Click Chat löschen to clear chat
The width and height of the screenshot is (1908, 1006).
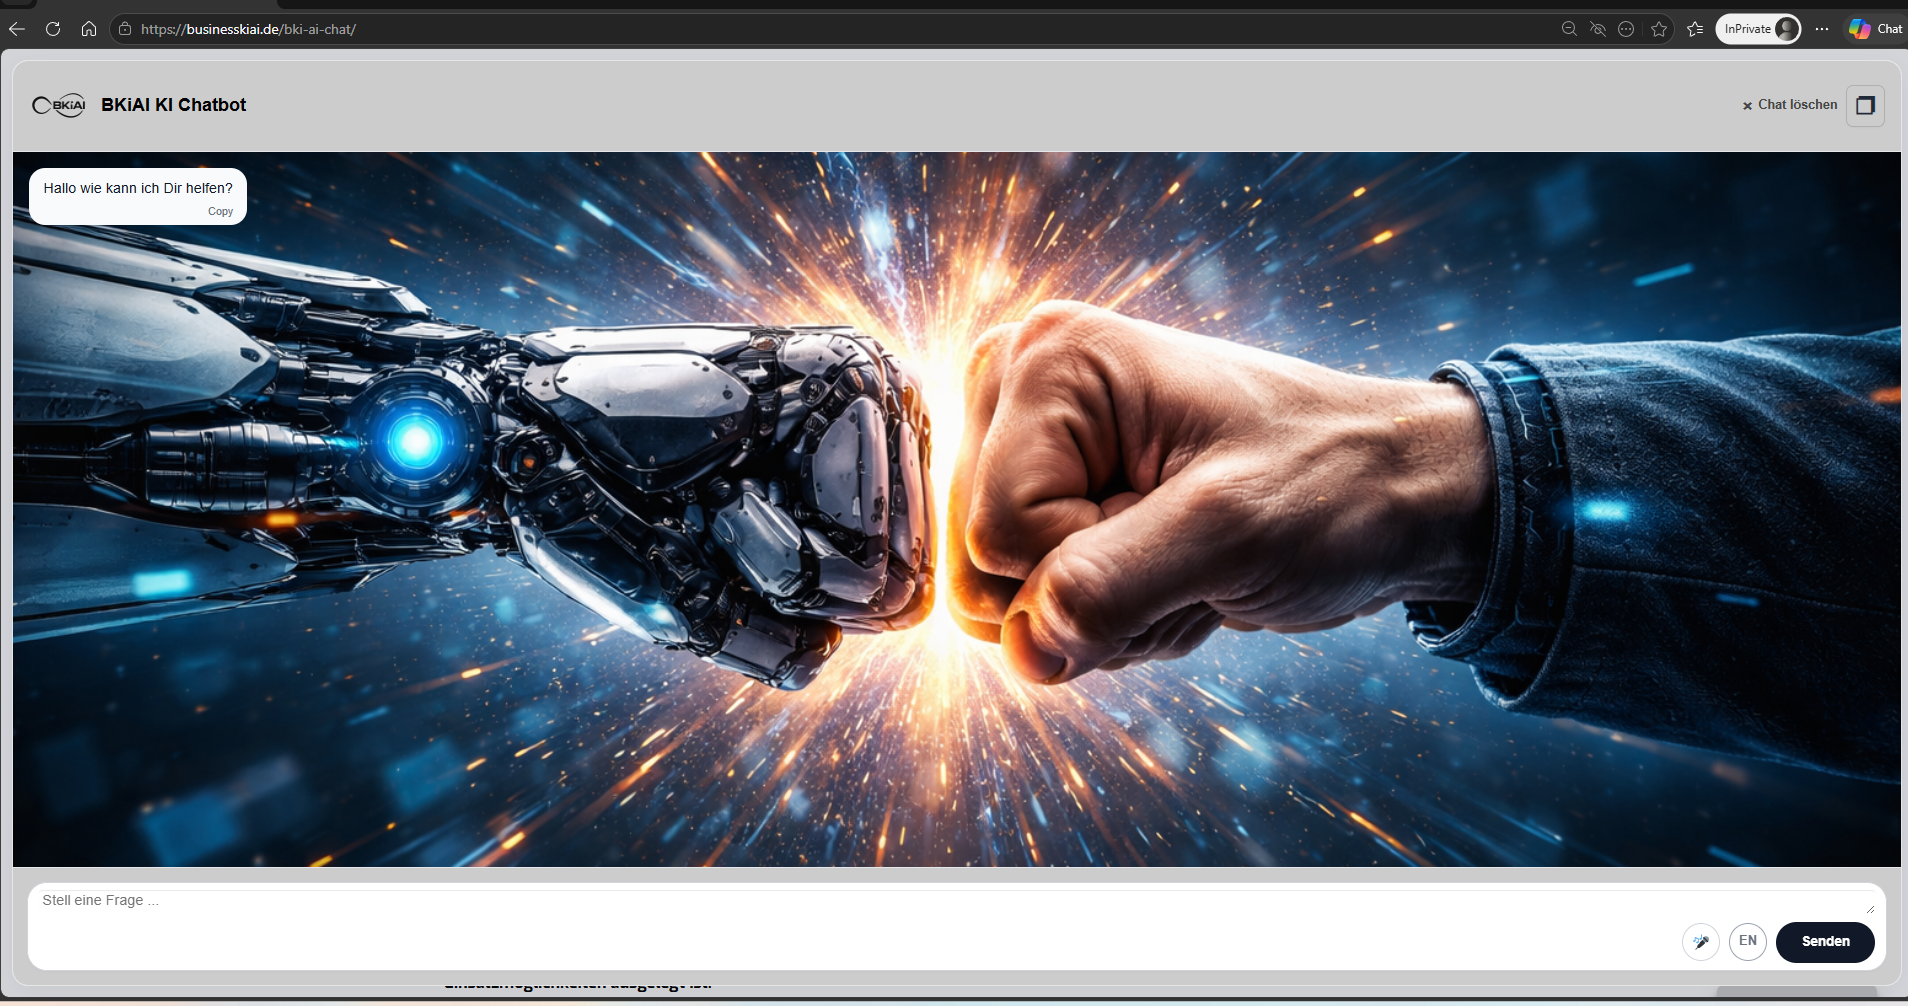coord(1790,105)
